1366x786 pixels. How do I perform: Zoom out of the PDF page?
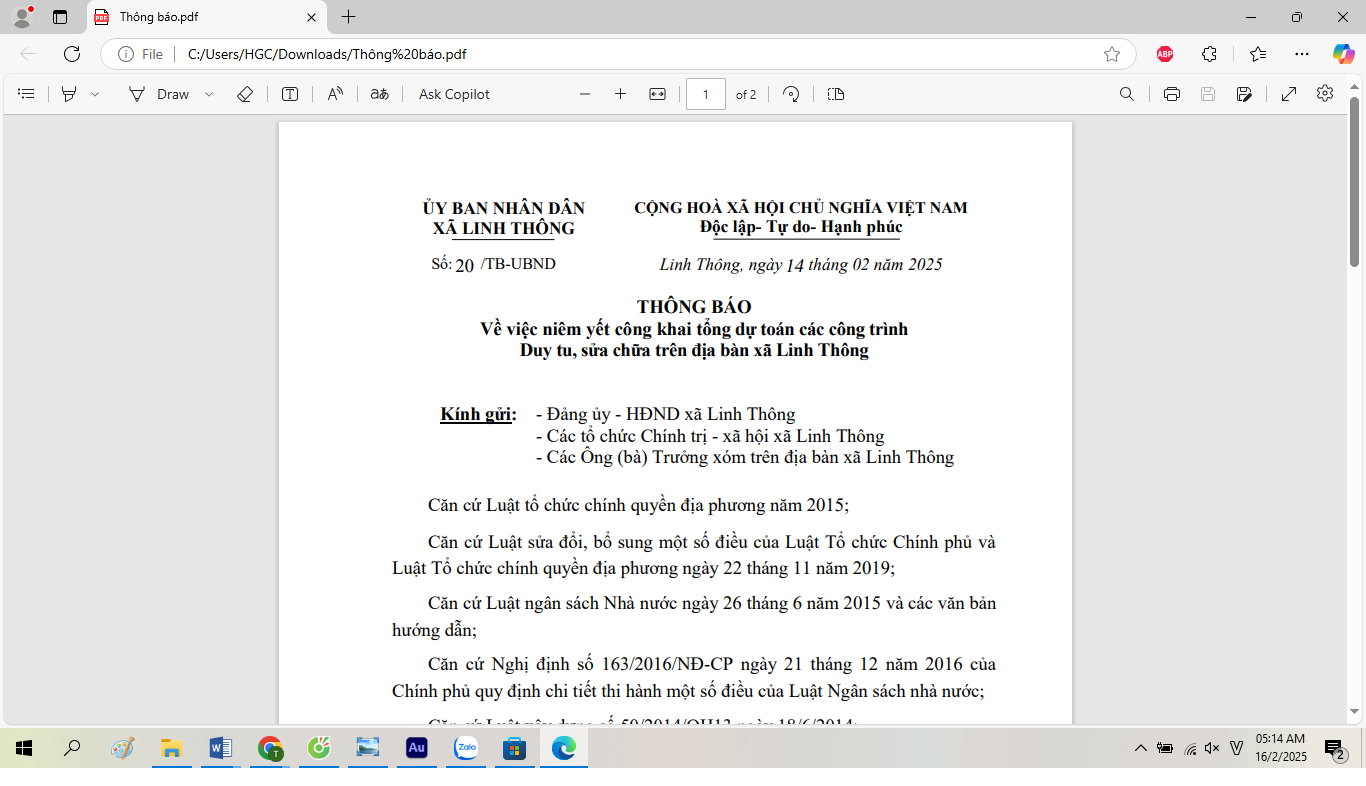585,94
